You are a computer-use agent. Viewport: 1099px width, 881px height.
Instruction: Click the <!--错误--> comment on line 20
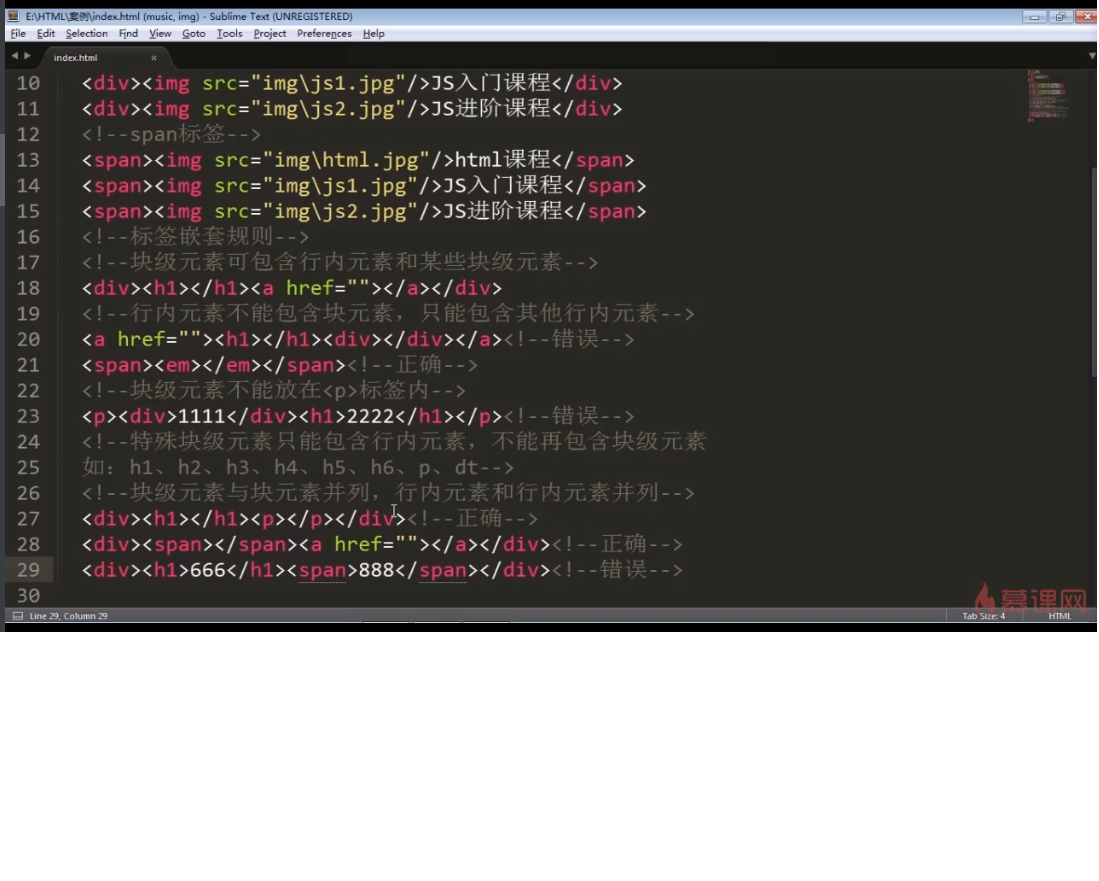click(x=568, y=339)
